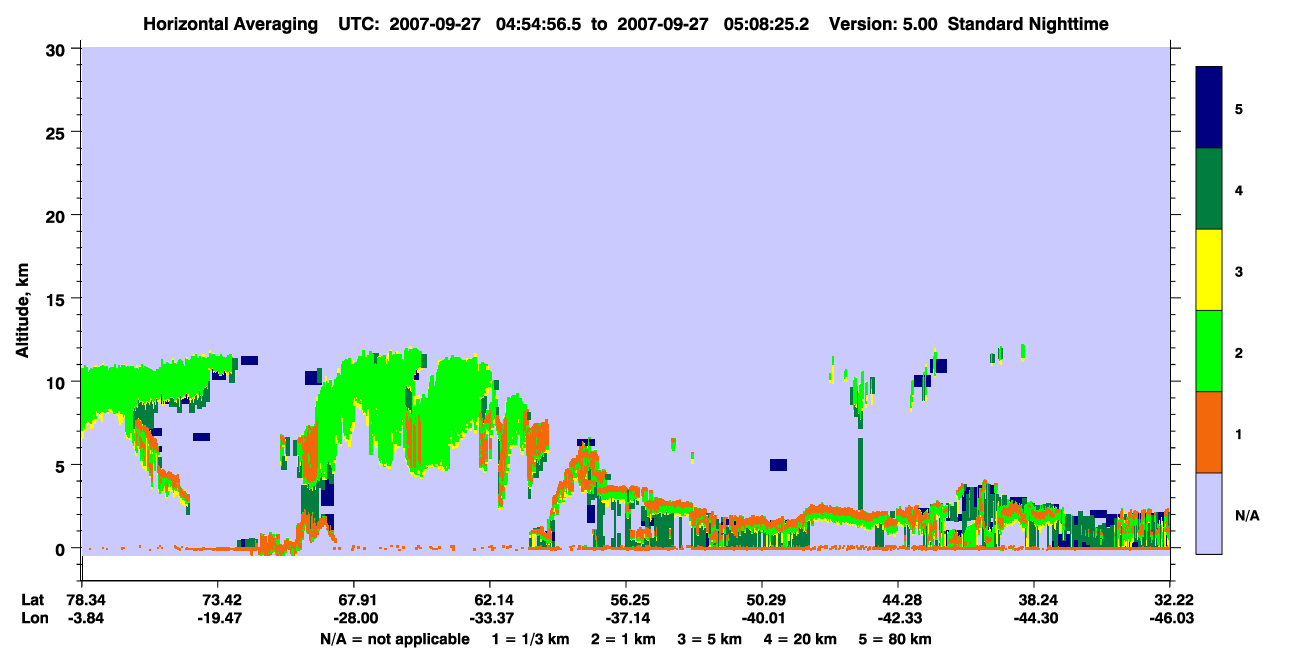Click longitude value '-33.37'

(x=490, y=619)
